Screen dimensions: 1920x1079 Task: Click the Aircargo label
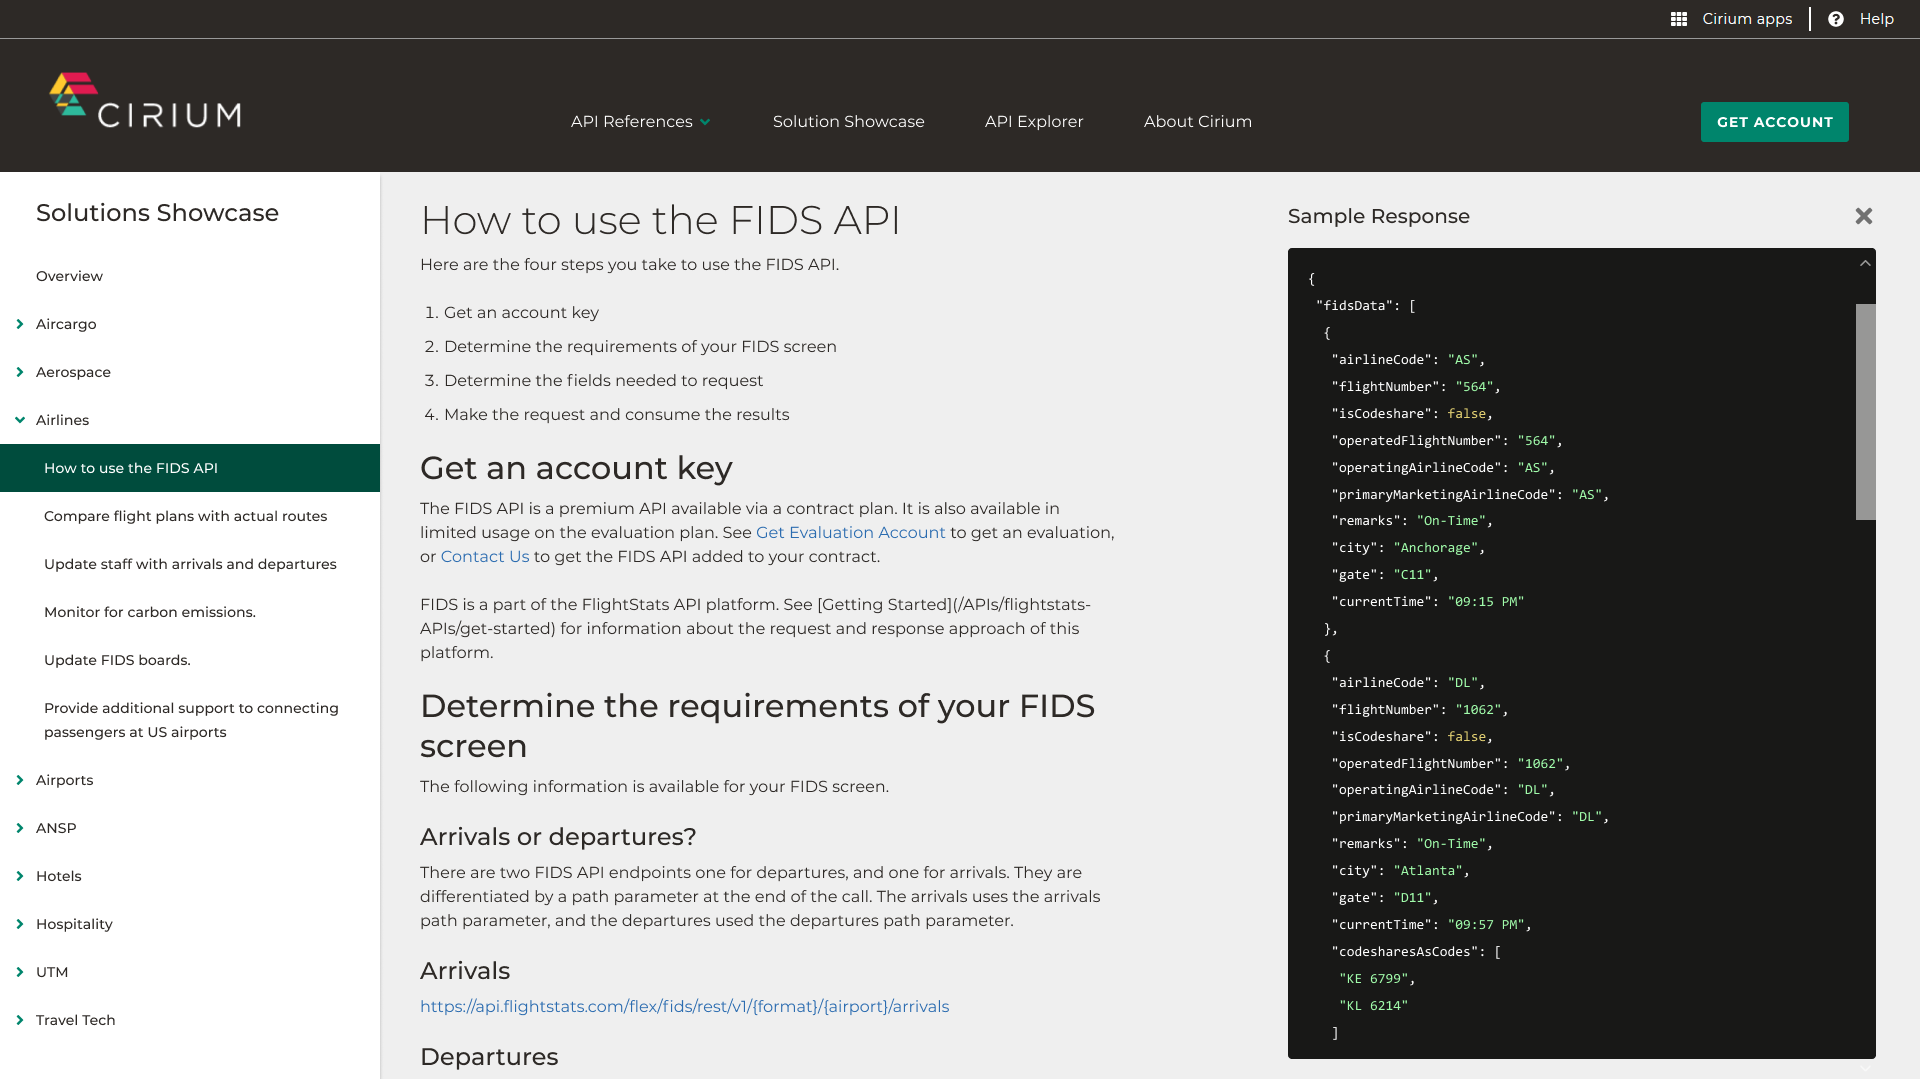pos(66,324)
